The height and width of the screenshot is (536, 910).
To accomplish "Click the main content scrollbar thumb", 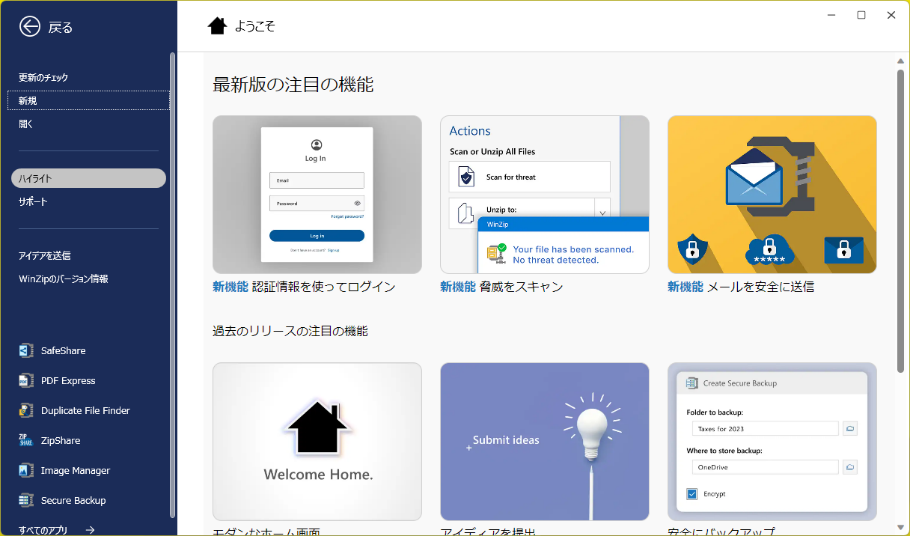I will pos(900,220).
